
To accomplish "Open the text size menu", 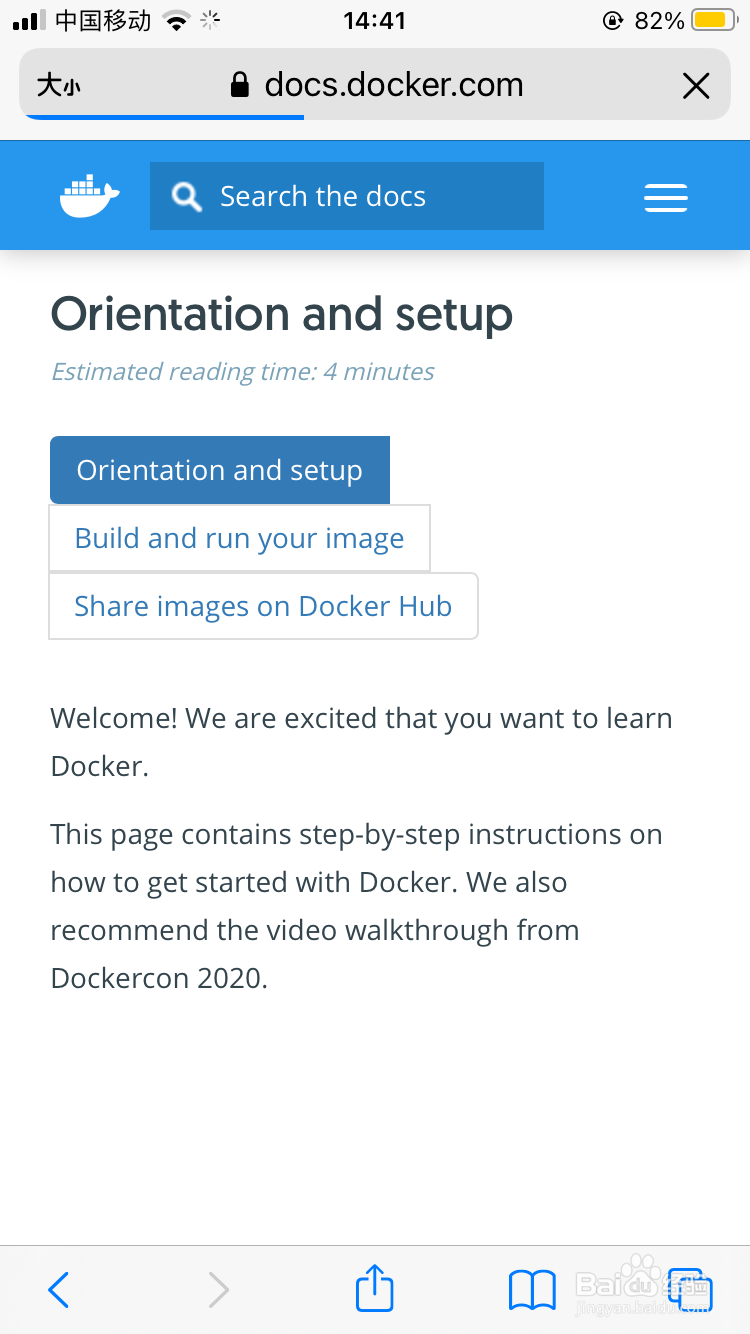I will tap(58, 86).
